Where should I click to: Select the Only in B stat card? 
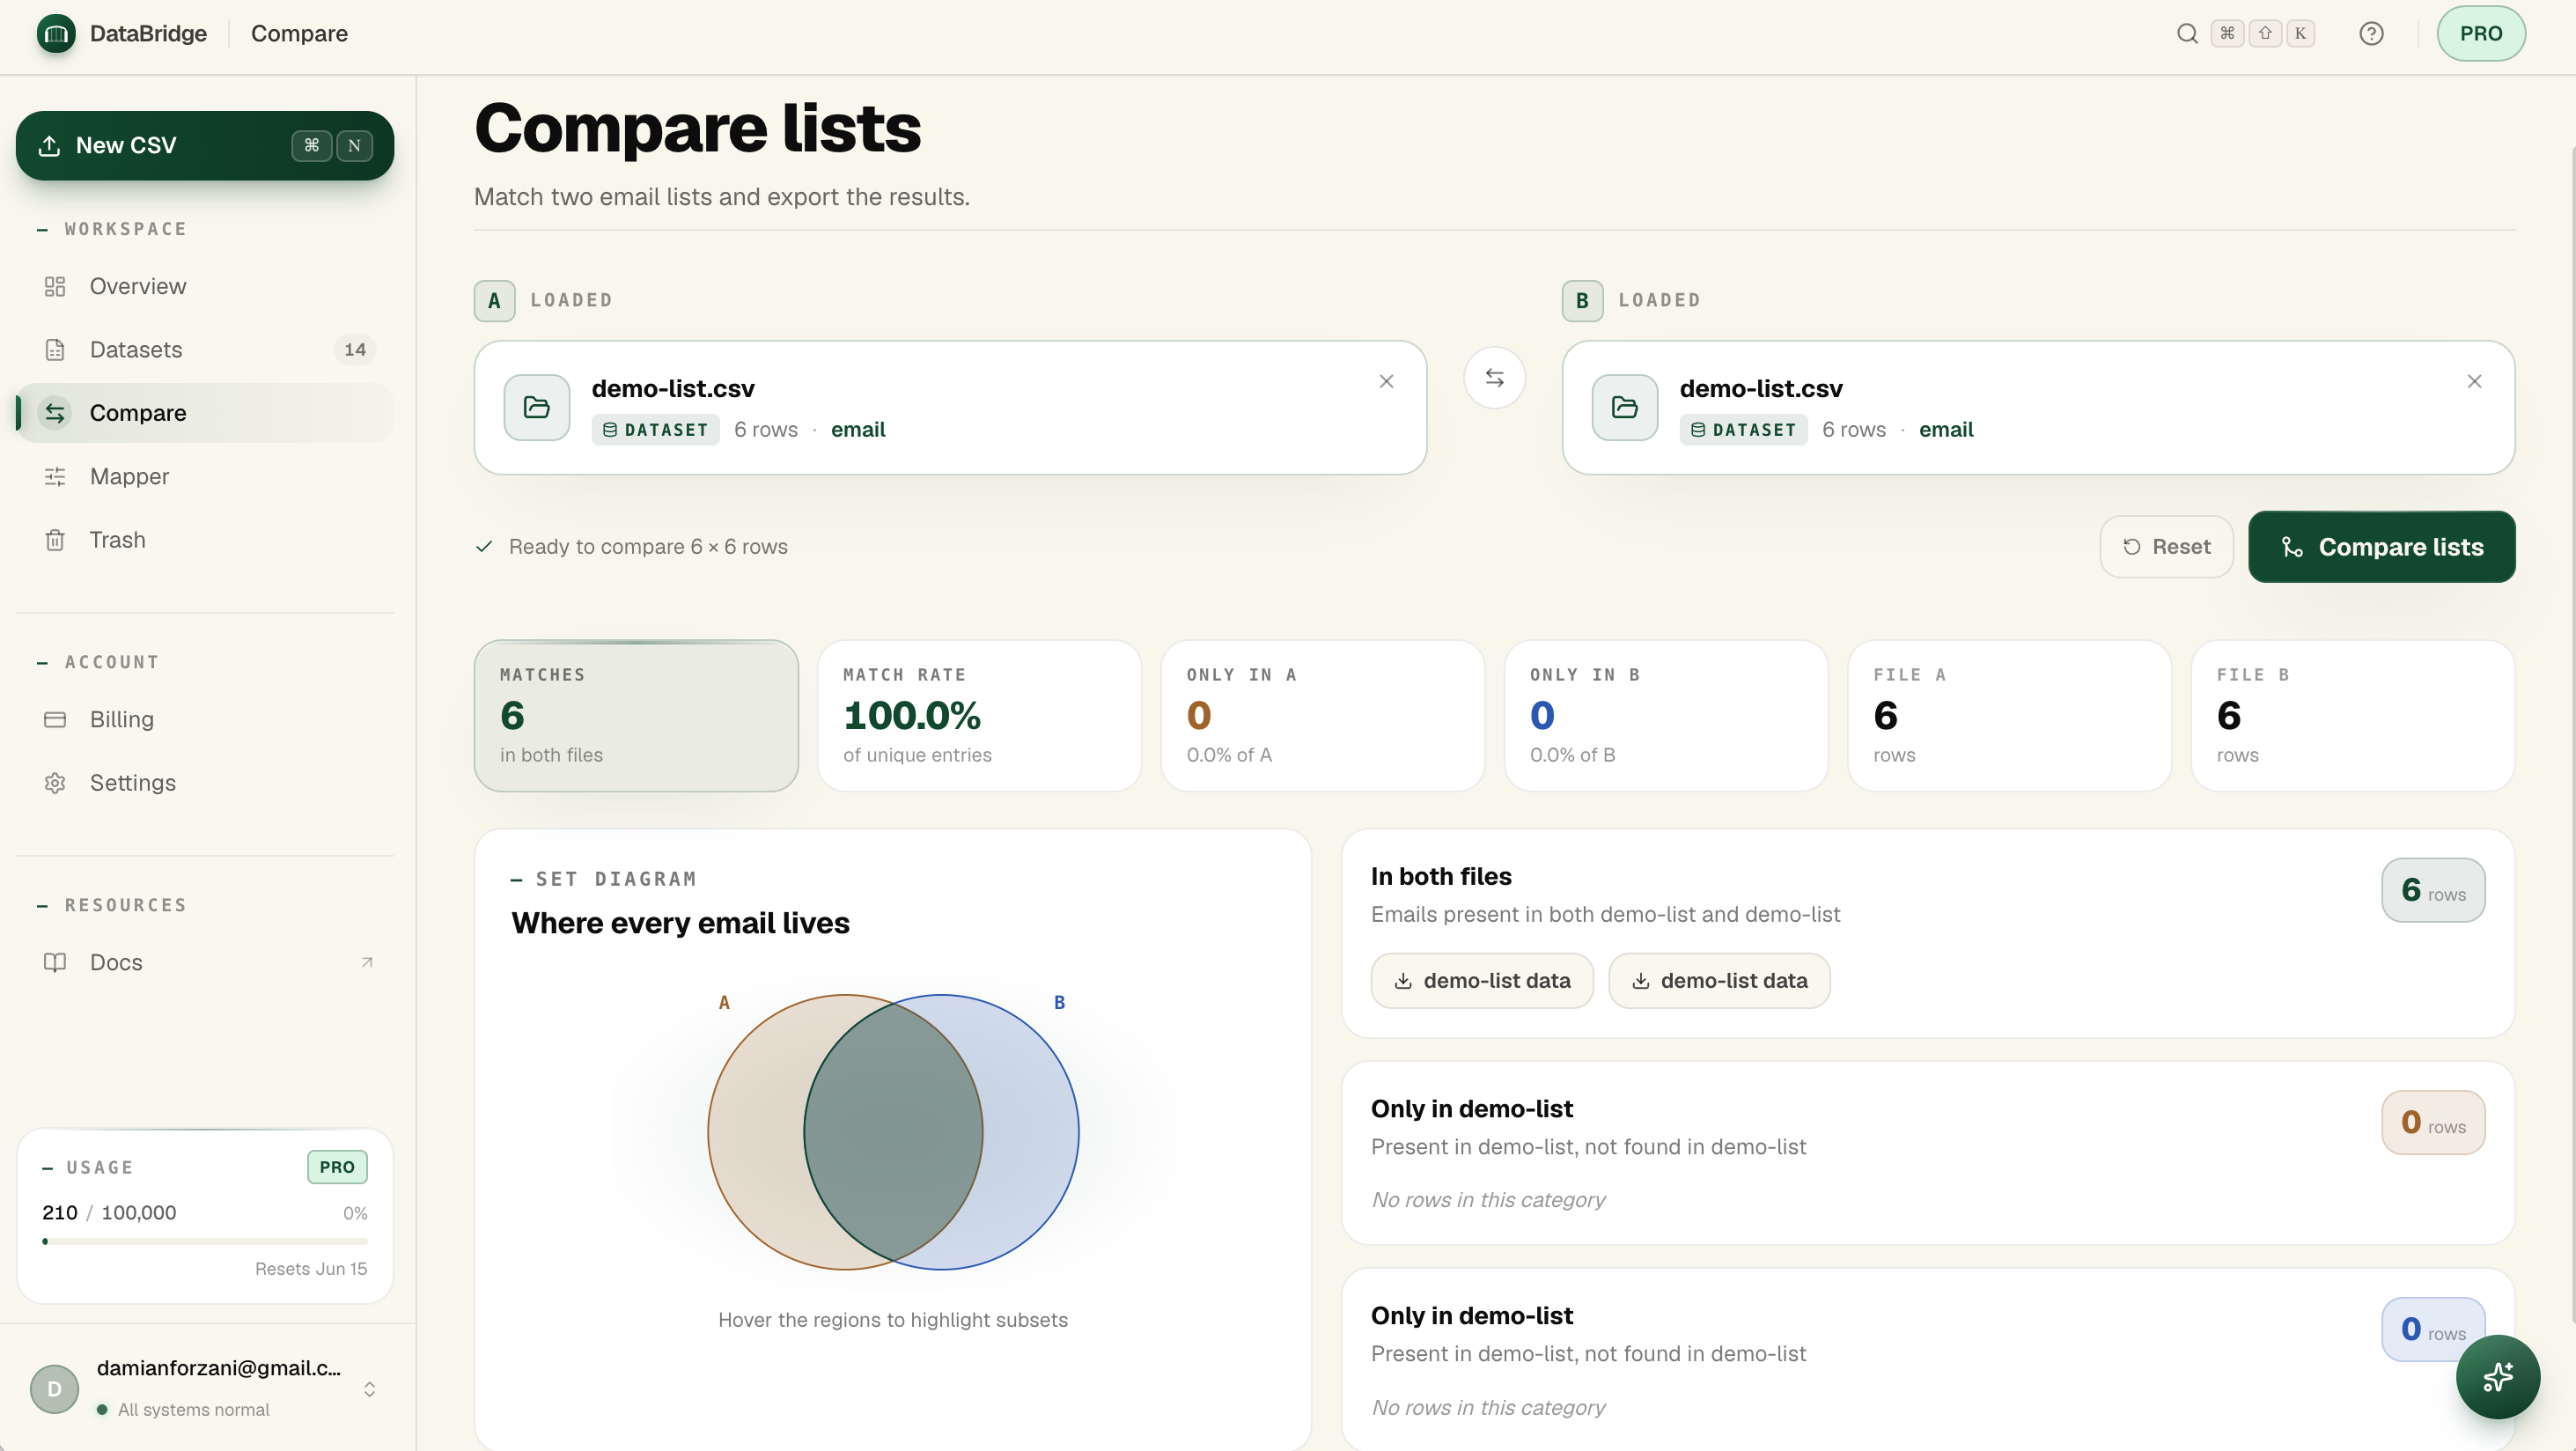[1666, 716]
